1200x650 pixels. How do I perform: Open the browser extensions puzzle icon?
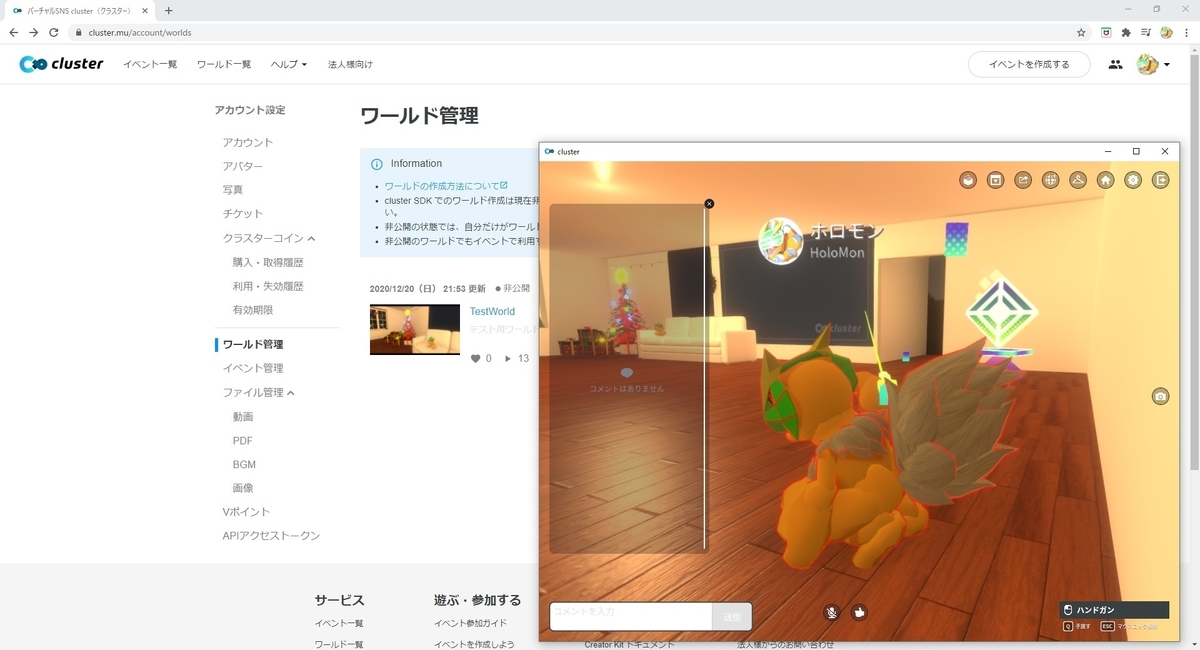pos(1126,32)
